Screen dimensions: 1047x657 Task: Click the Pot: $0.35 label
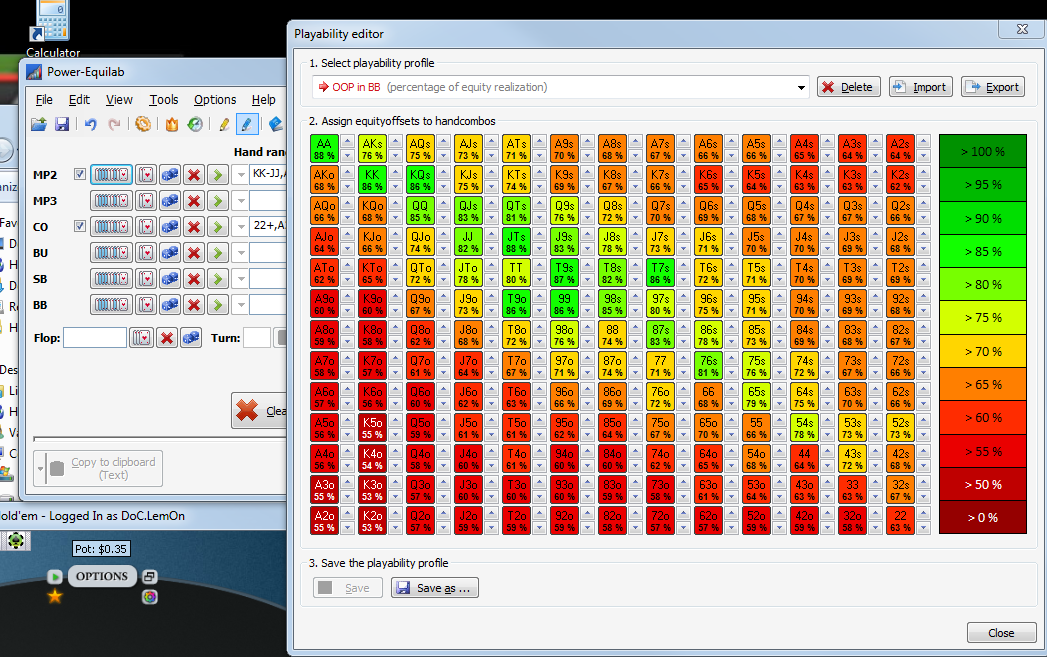pyautogui.click(x=101, y=549)
